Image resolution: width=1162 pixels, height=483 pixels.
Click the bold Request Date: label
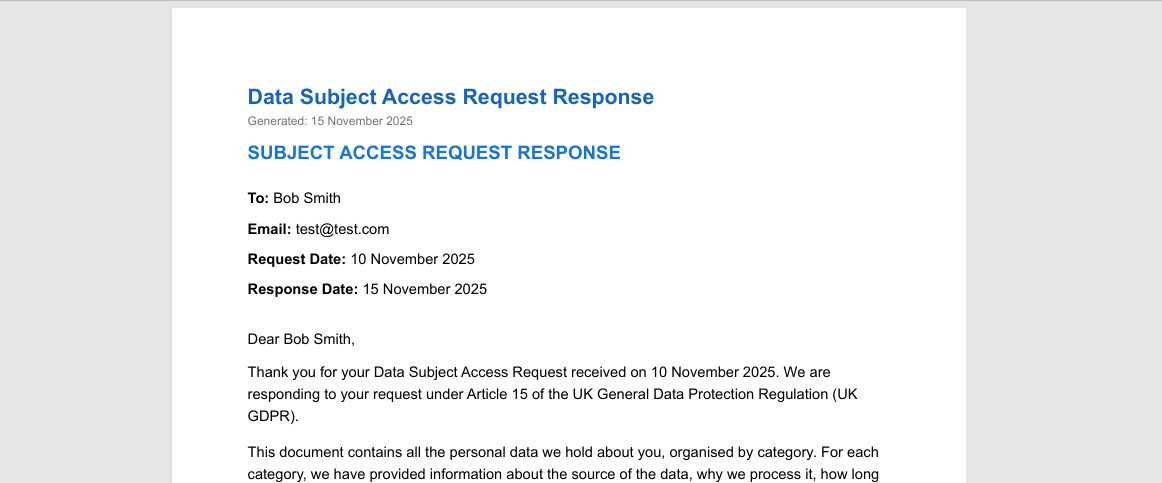296,259
